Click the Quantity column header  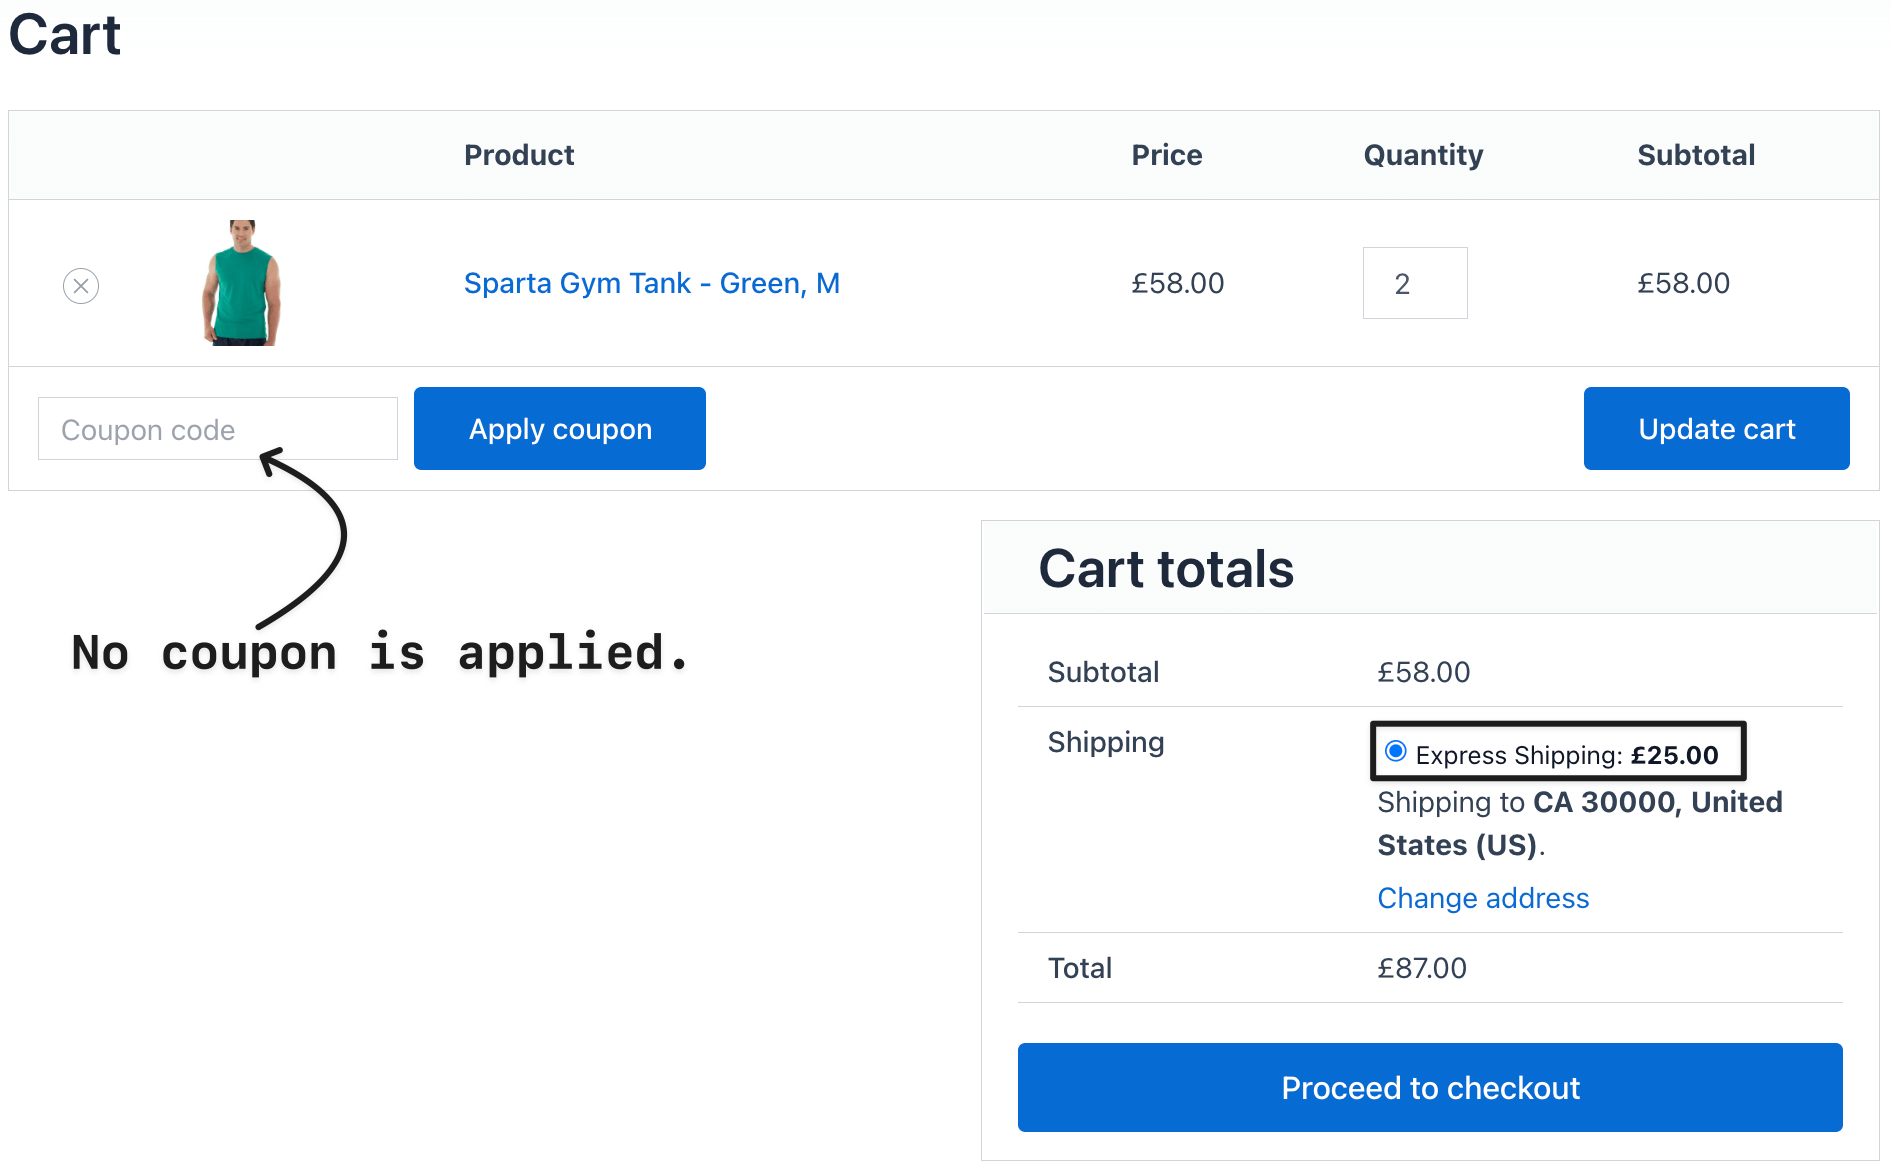[1423, 155]
